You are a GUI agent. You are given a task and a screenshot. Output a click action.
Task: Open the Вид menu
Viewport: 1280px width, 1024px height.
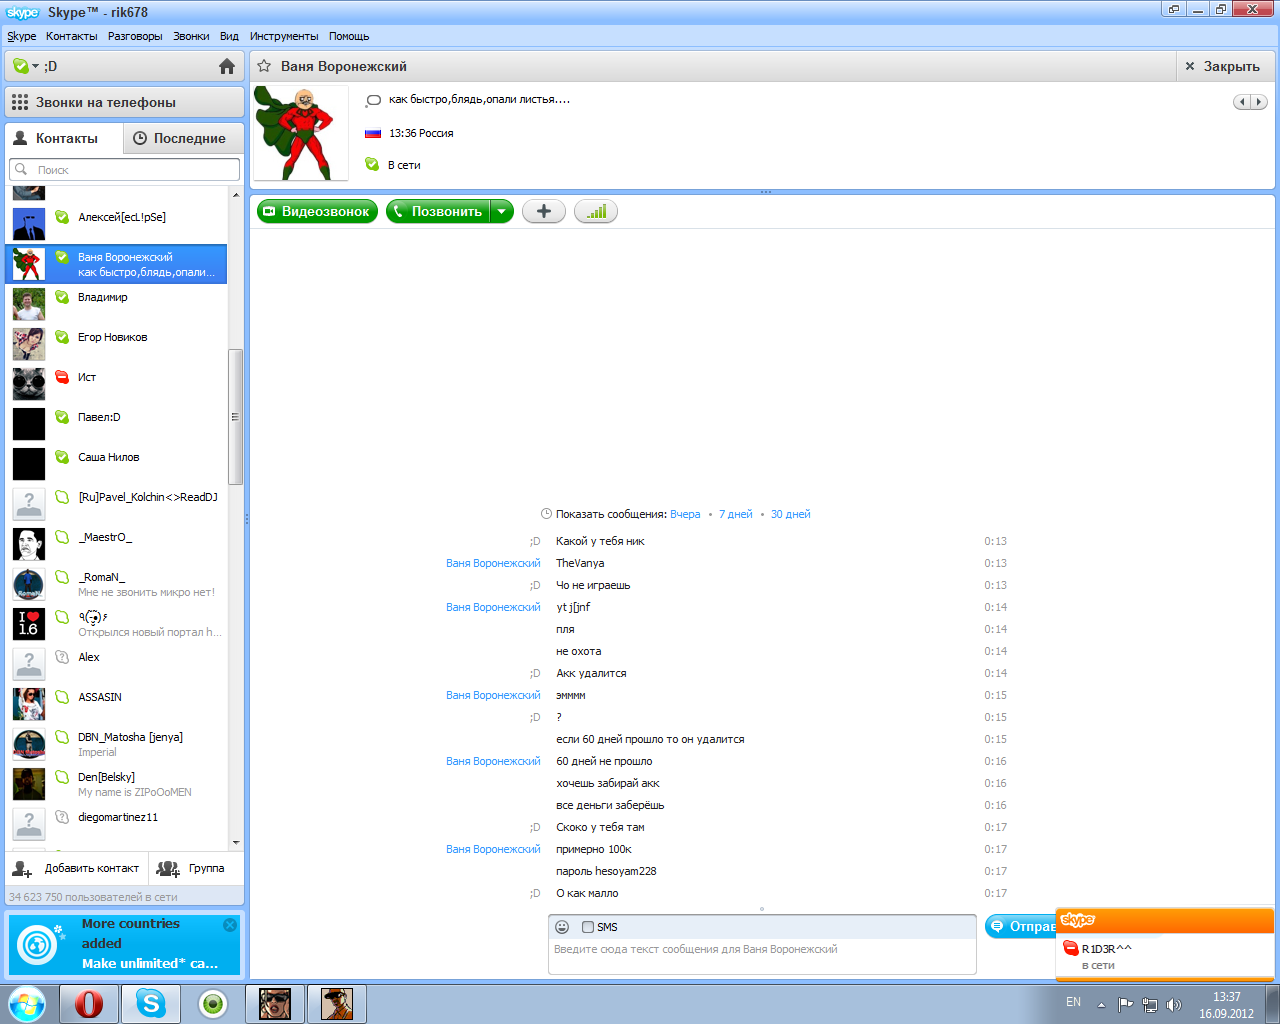(x=229, y=36)
